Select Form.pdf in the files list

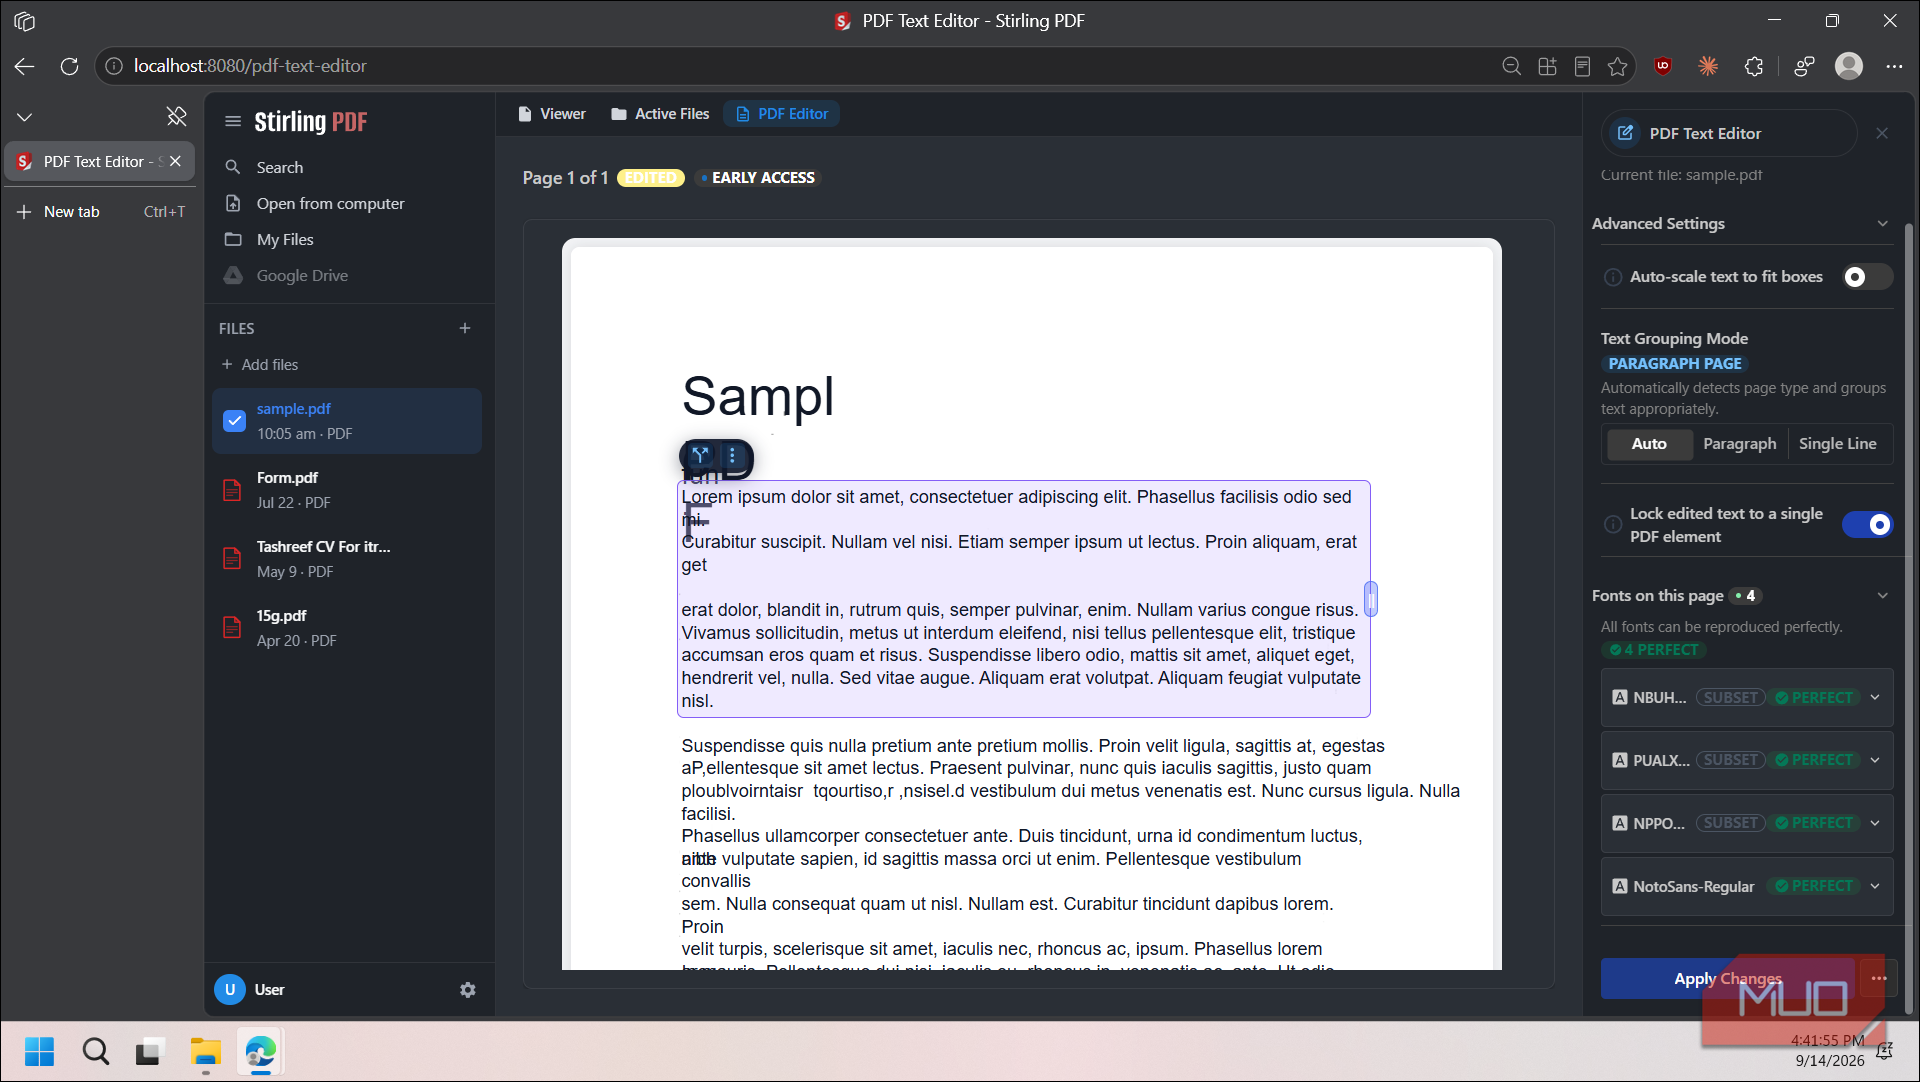[347, 490]
